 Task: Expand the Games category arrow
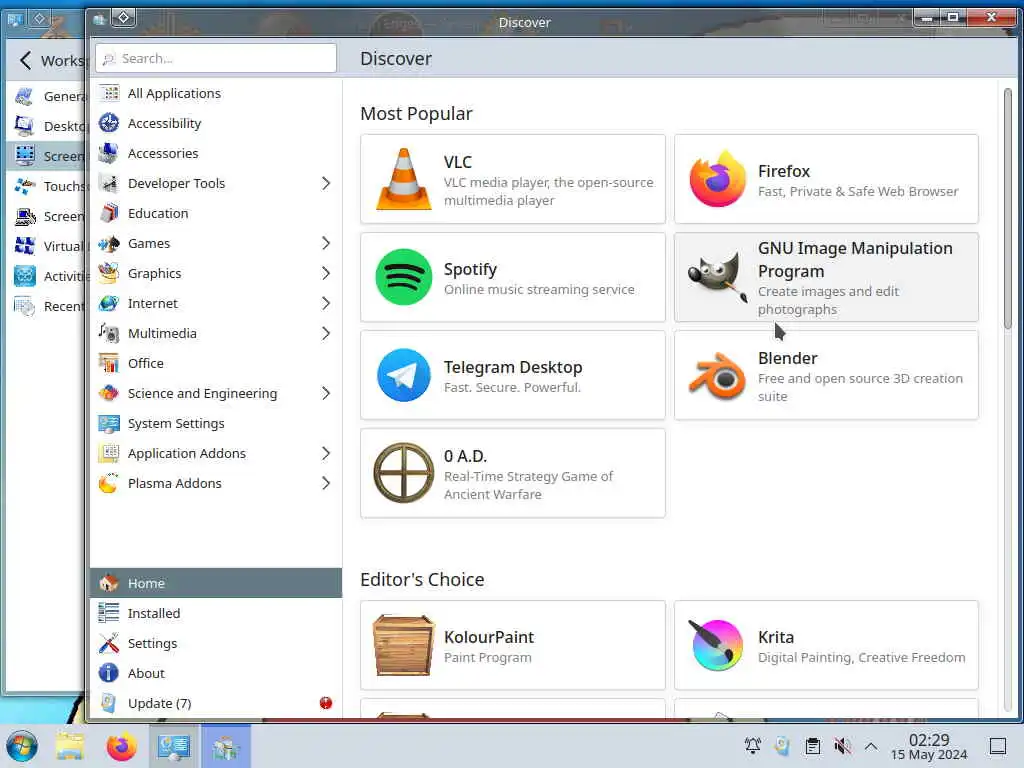(326, 243)
